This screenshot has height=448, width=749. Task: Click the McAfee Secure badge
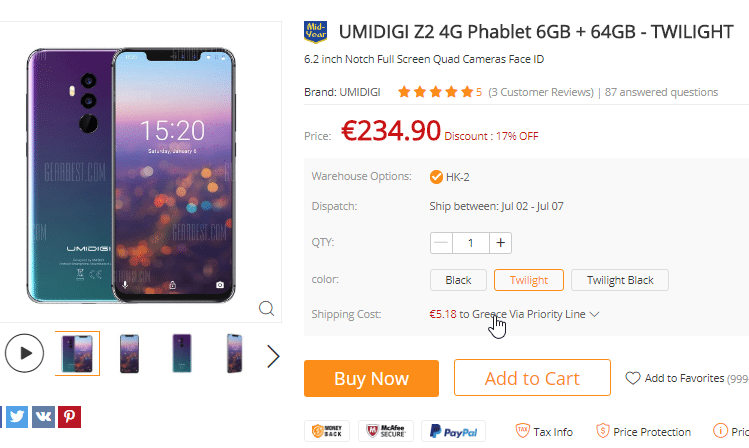386,431
